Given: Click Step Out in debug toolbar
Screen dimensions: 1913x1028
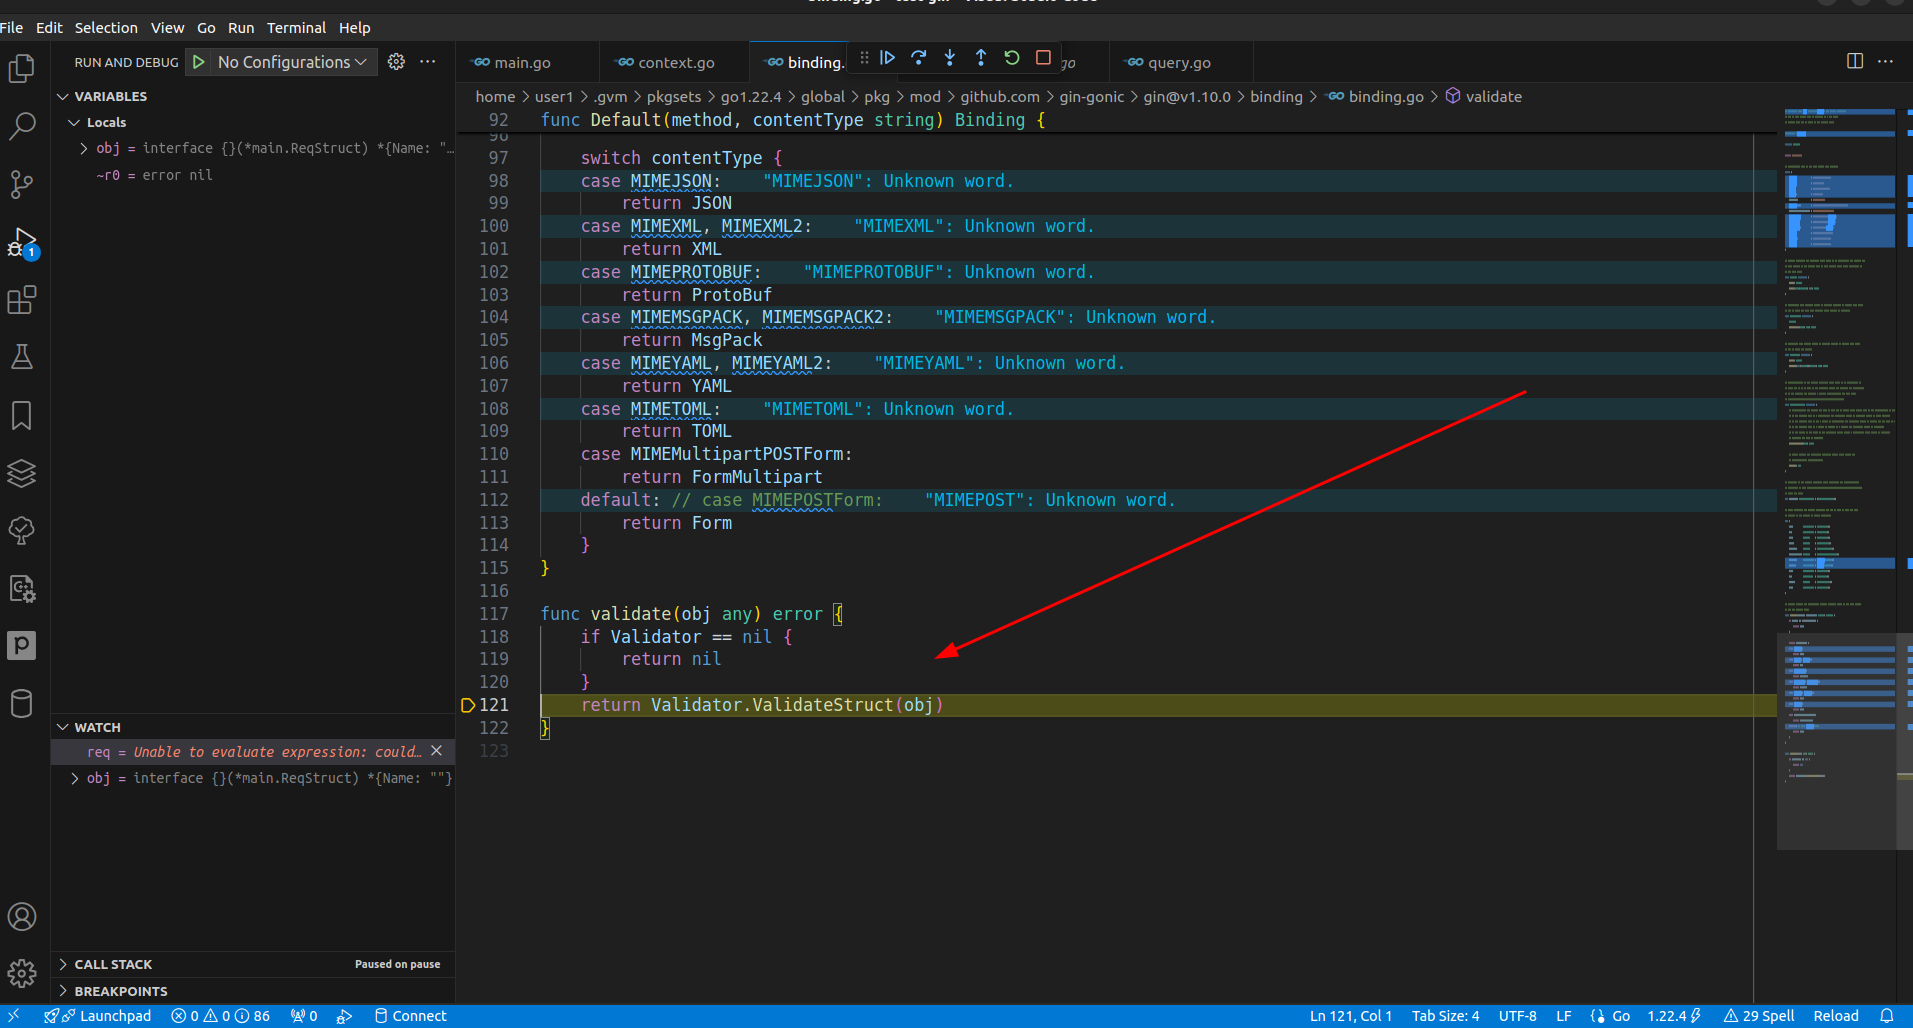Looking at the screenshot, I should (x=980, y=58).
